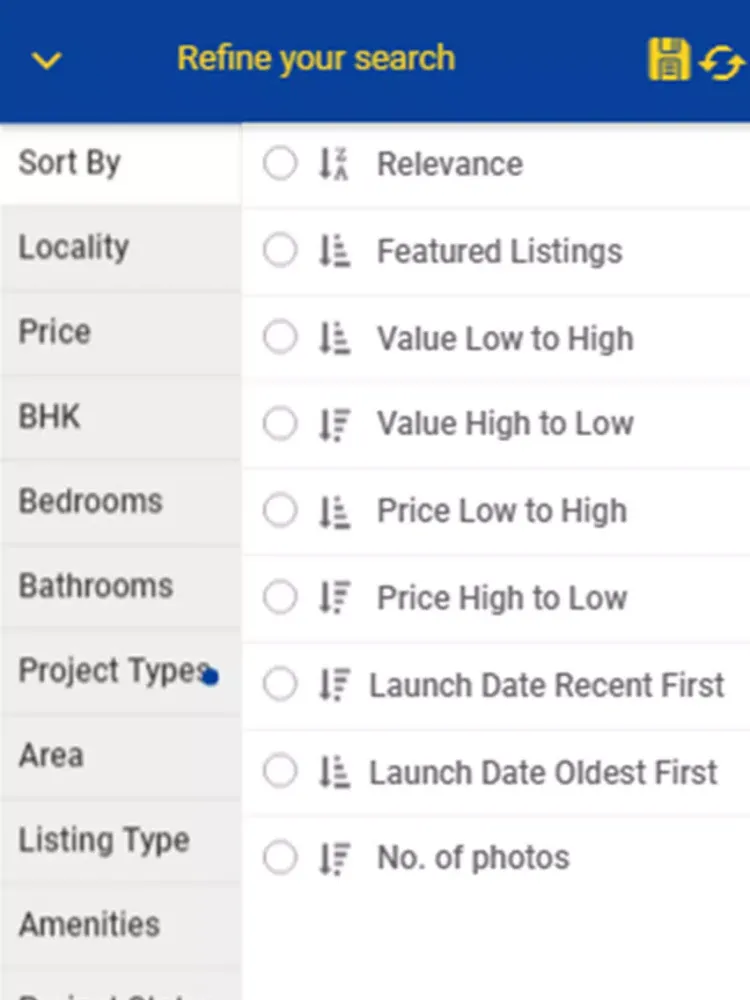Go to the Project Types filter
The image size is (750, 1000).
(121, 671)
